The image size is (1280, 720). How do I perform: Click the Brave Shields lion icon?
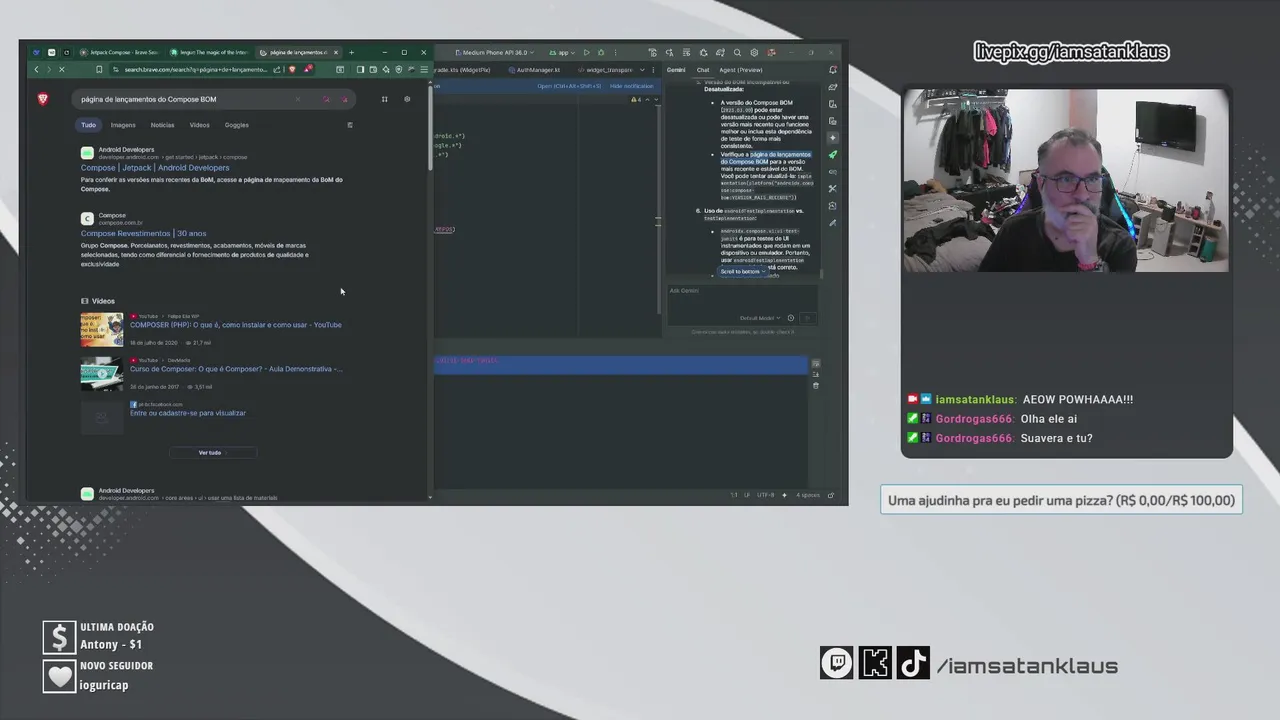pos(292,69)
